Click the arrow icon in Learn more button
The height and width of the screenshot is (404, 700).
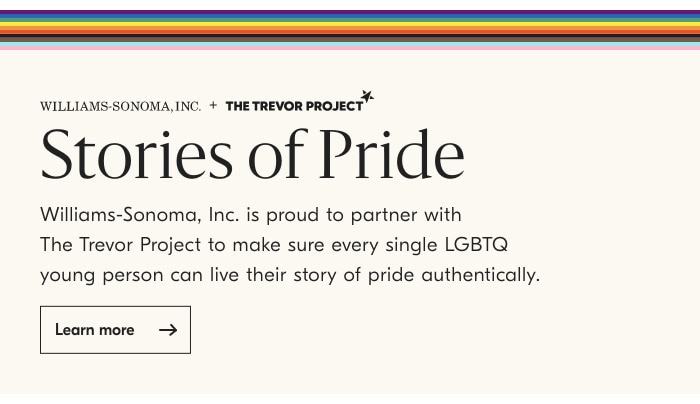(x=168, y=330)
